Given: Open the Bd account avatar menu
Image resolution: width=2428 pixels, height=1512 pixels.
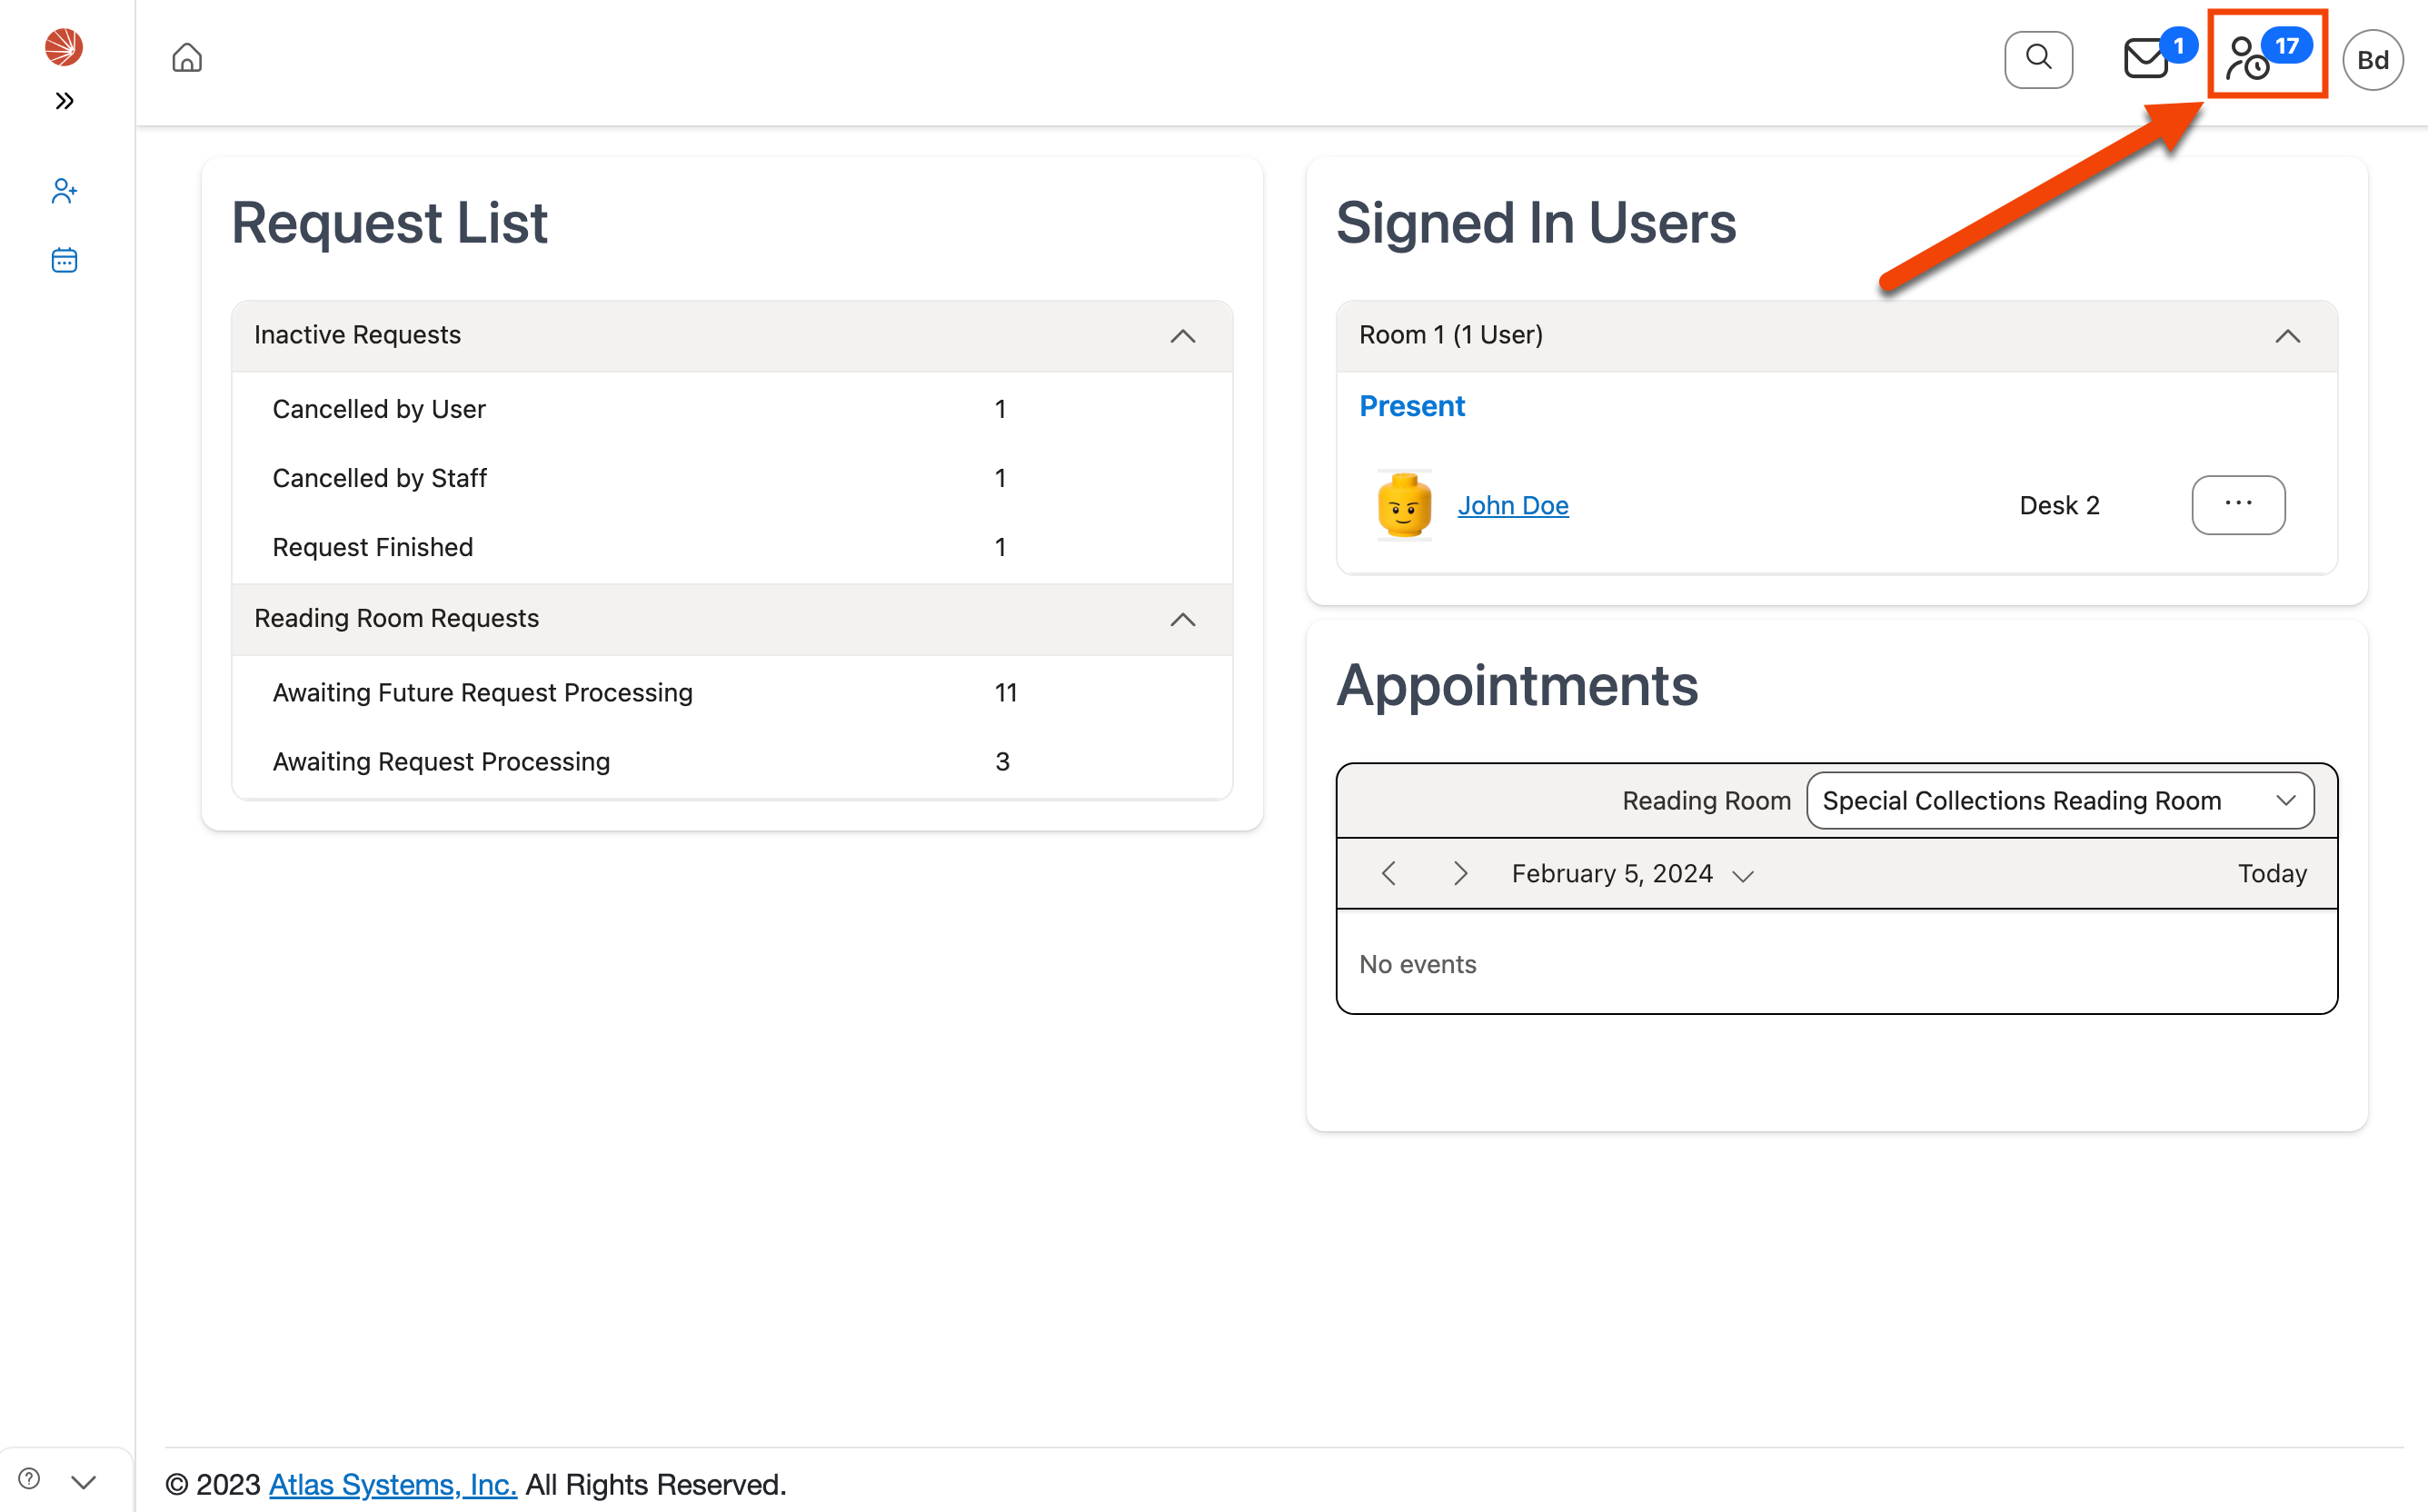Looking at the screenshot, I should (x=2374, y=59).
